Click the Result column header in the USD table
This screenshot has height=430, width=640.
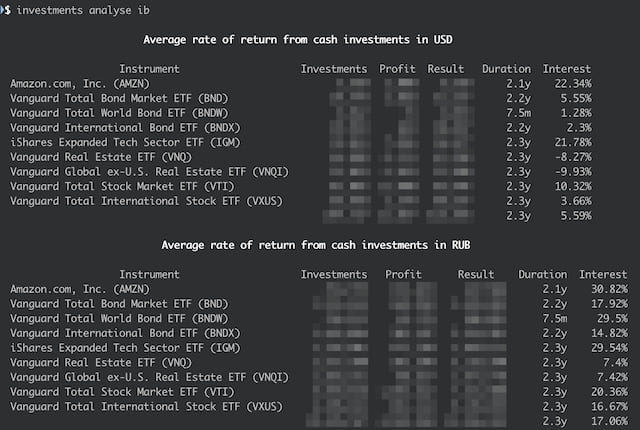[x=446, y=69]
